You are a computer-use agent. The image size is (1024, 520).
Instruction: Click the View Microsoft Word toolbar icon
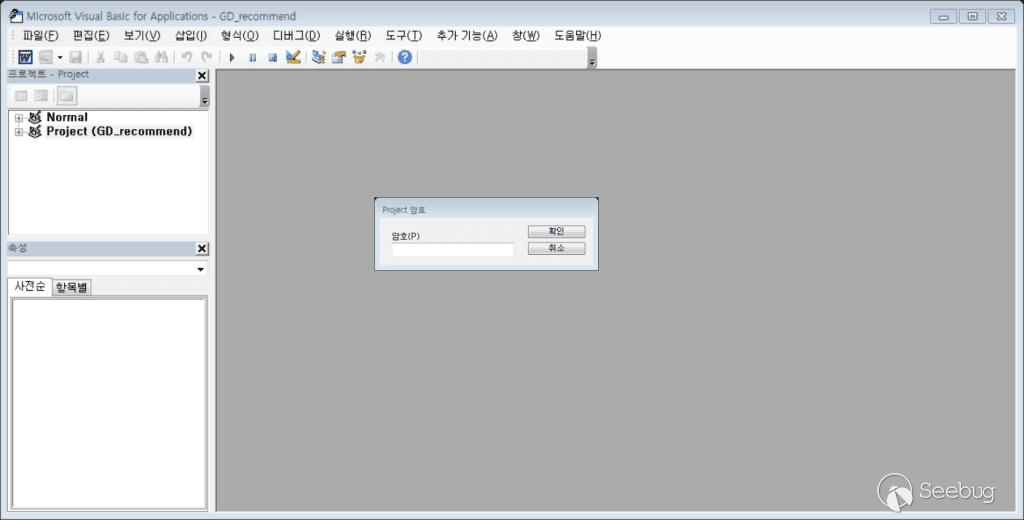coord(25,57)
